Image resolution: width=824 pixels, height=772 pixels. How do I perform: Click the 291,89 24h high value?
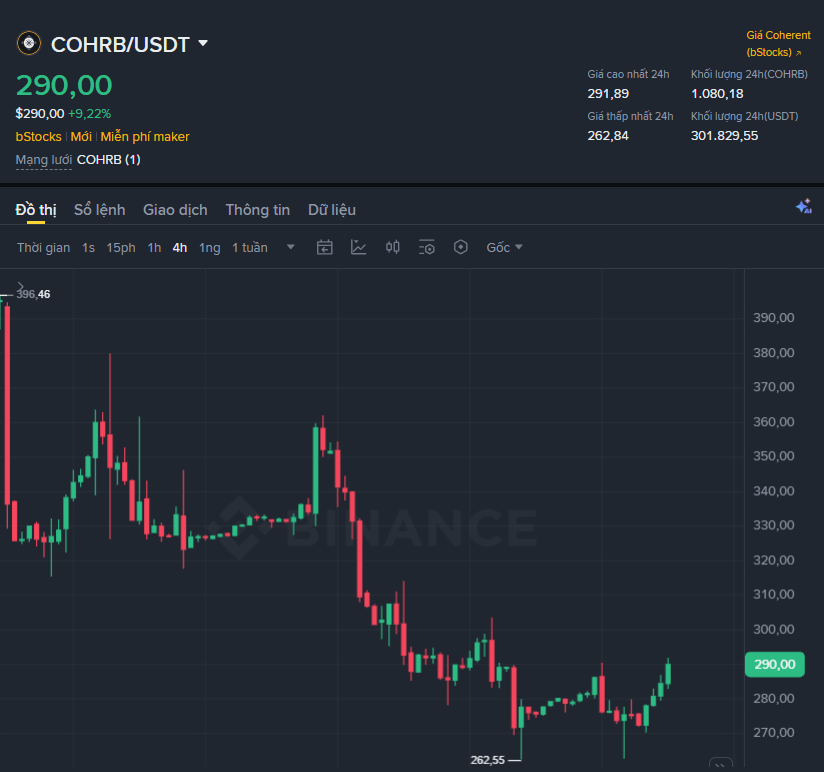(x=608, y=94)
